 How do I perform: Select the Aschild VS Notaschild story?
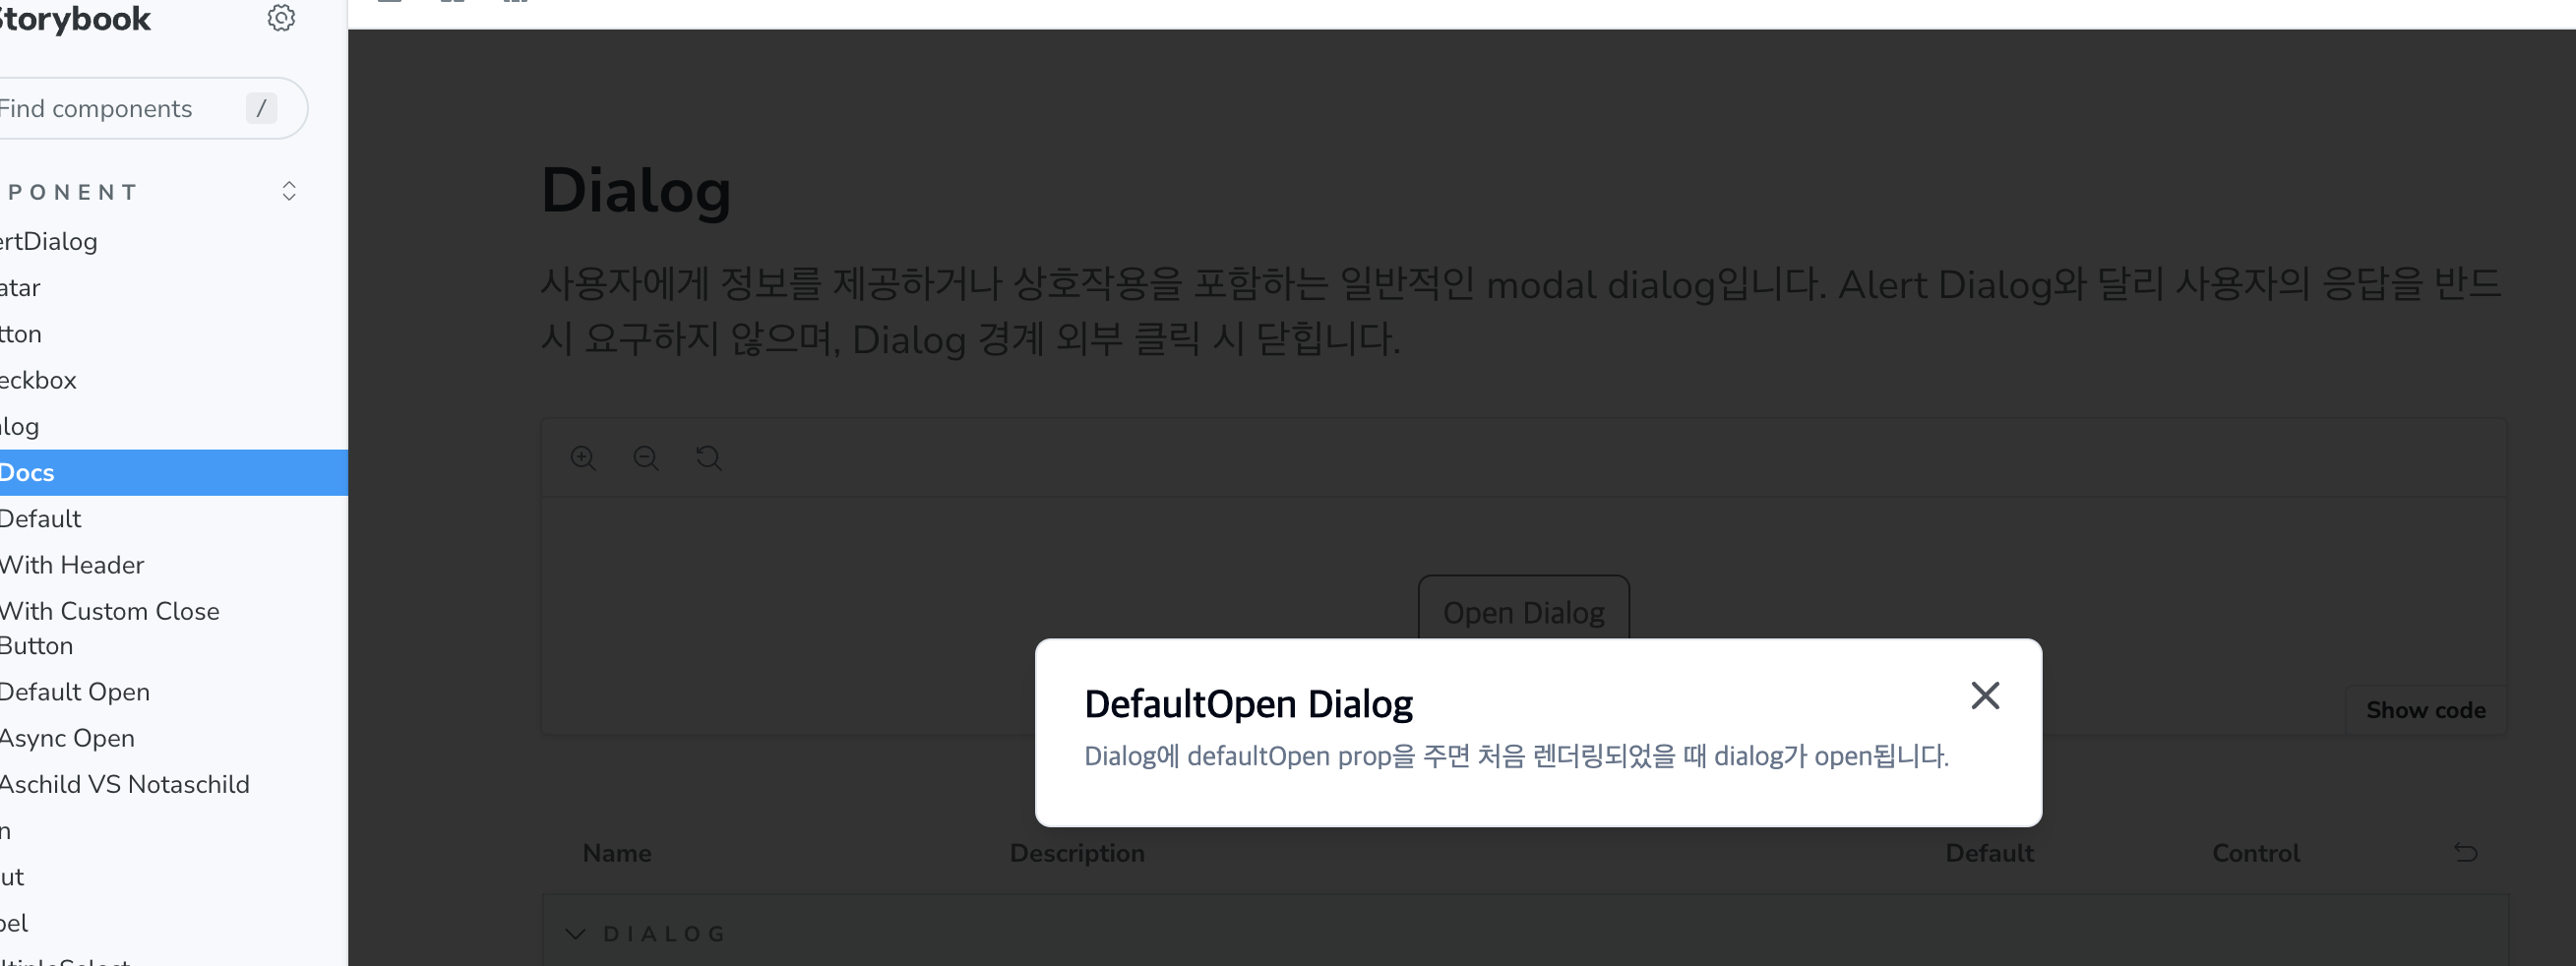124,784
